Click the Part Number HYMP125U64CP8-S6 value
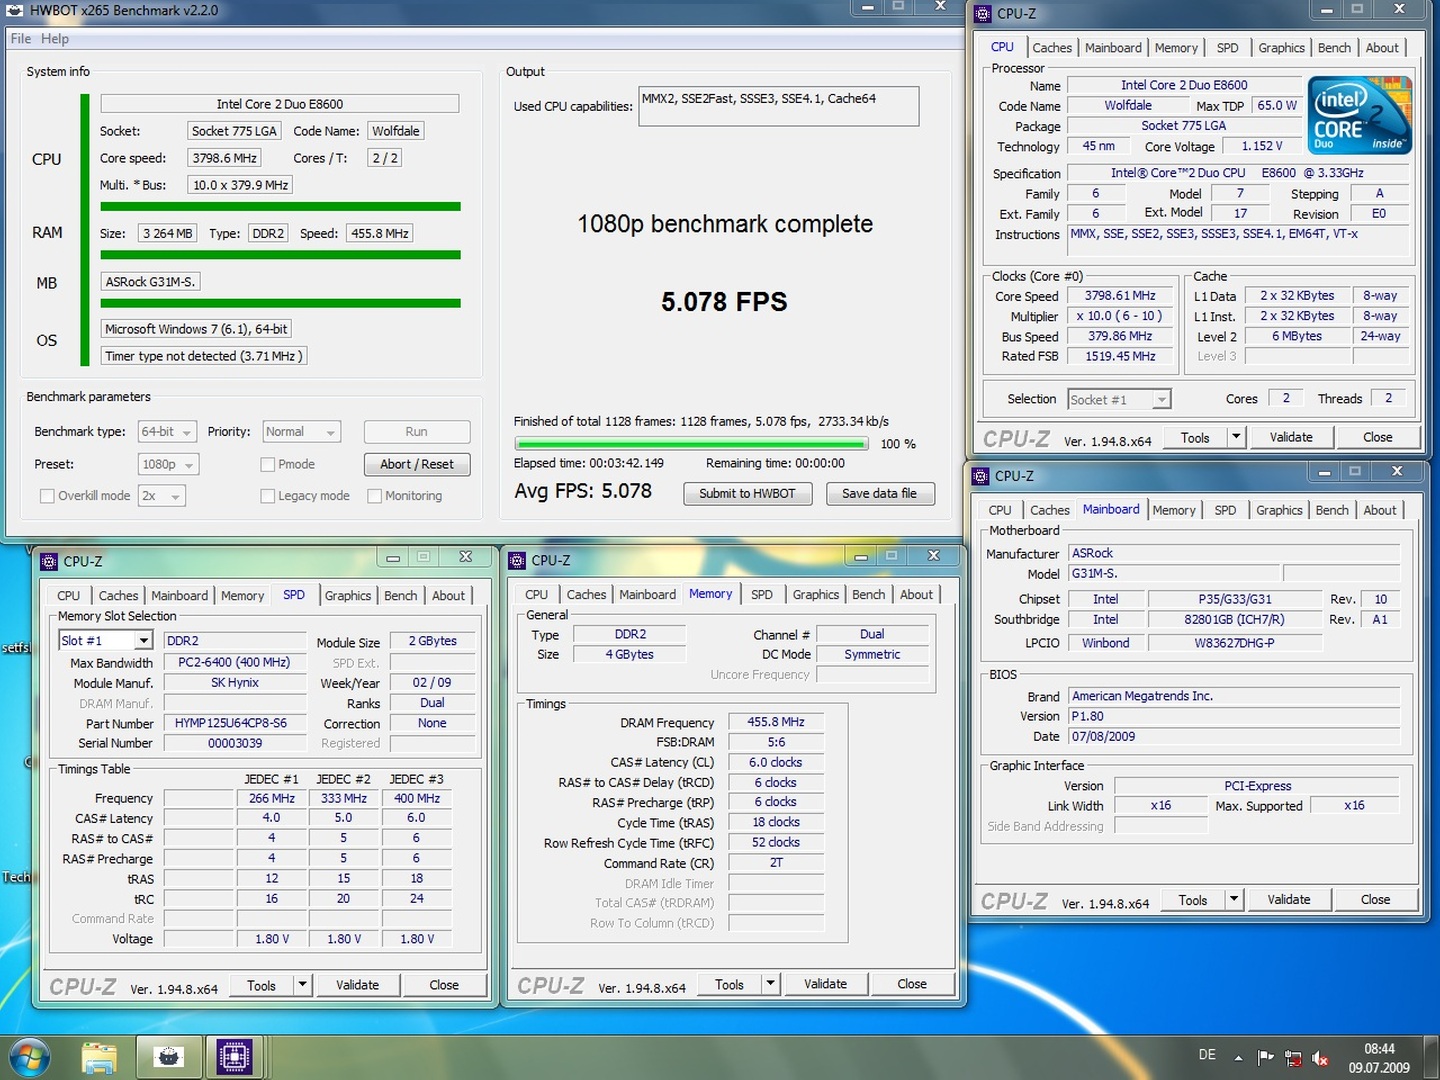 click(x=235, y=724)
